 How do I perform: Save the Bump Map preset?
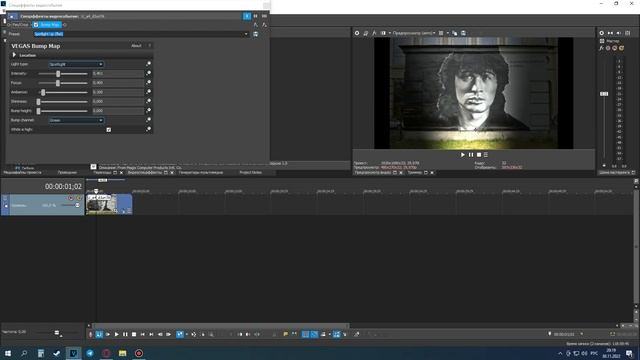point(256,34)
